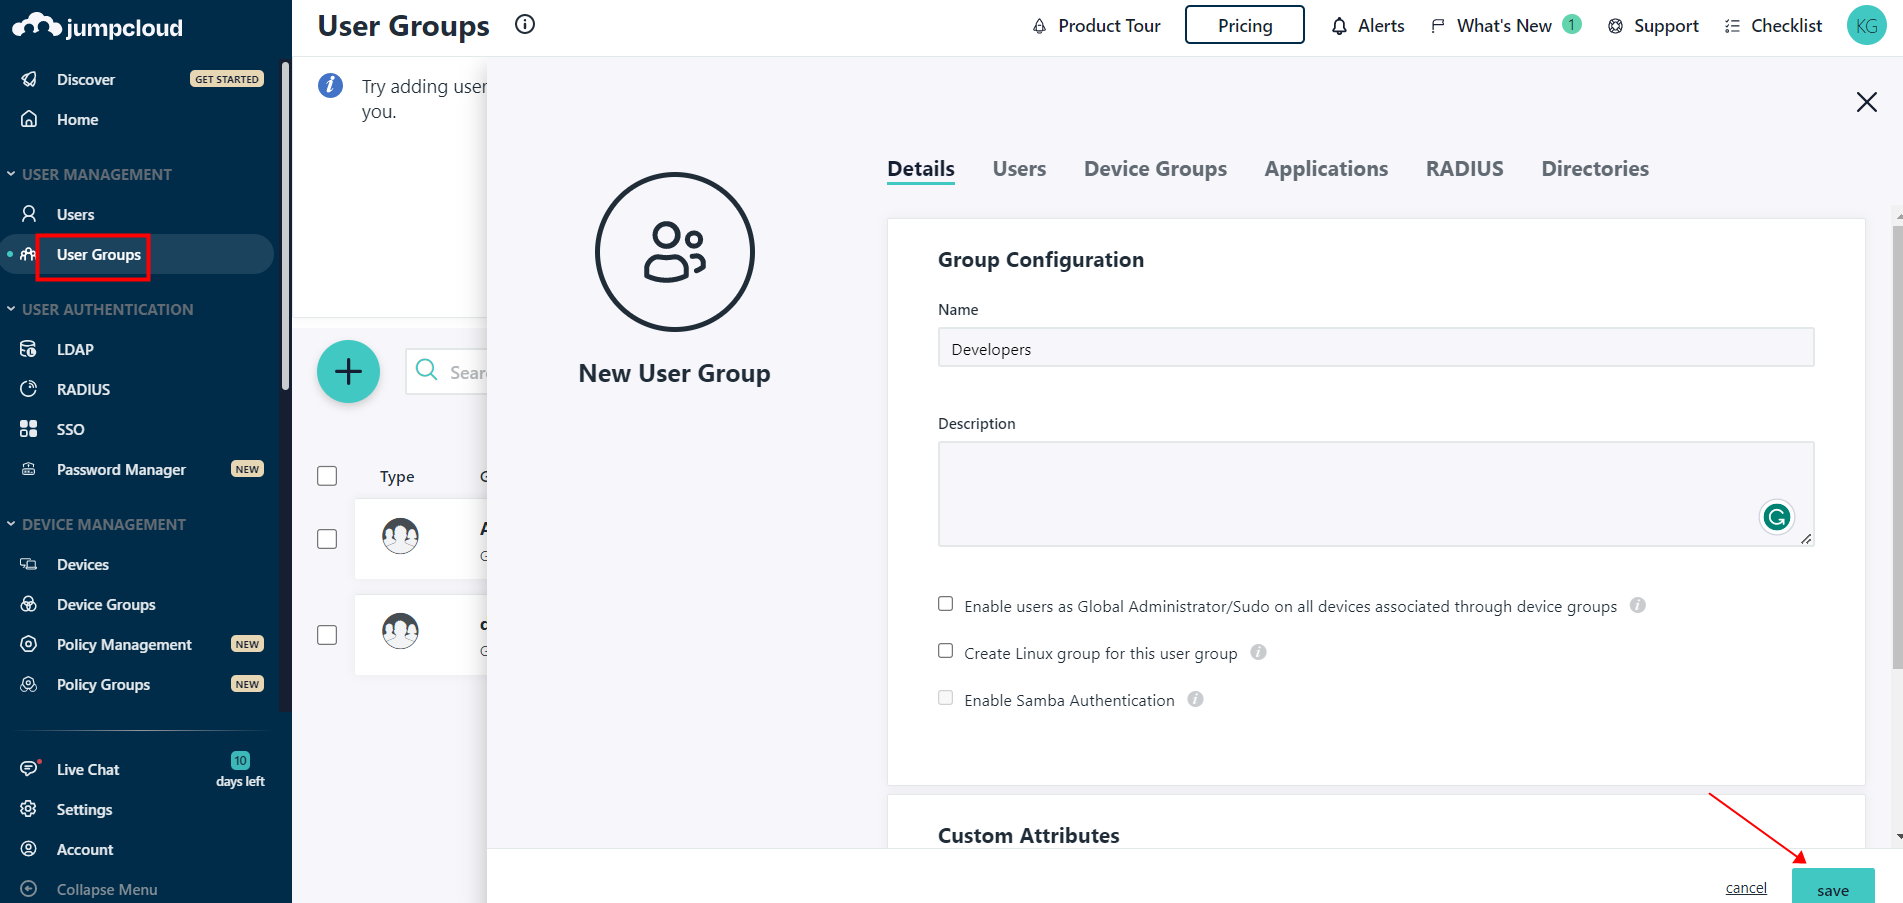Click the SSO grid icon
This screenshot has height=903, width=1903.
[29, 429]
